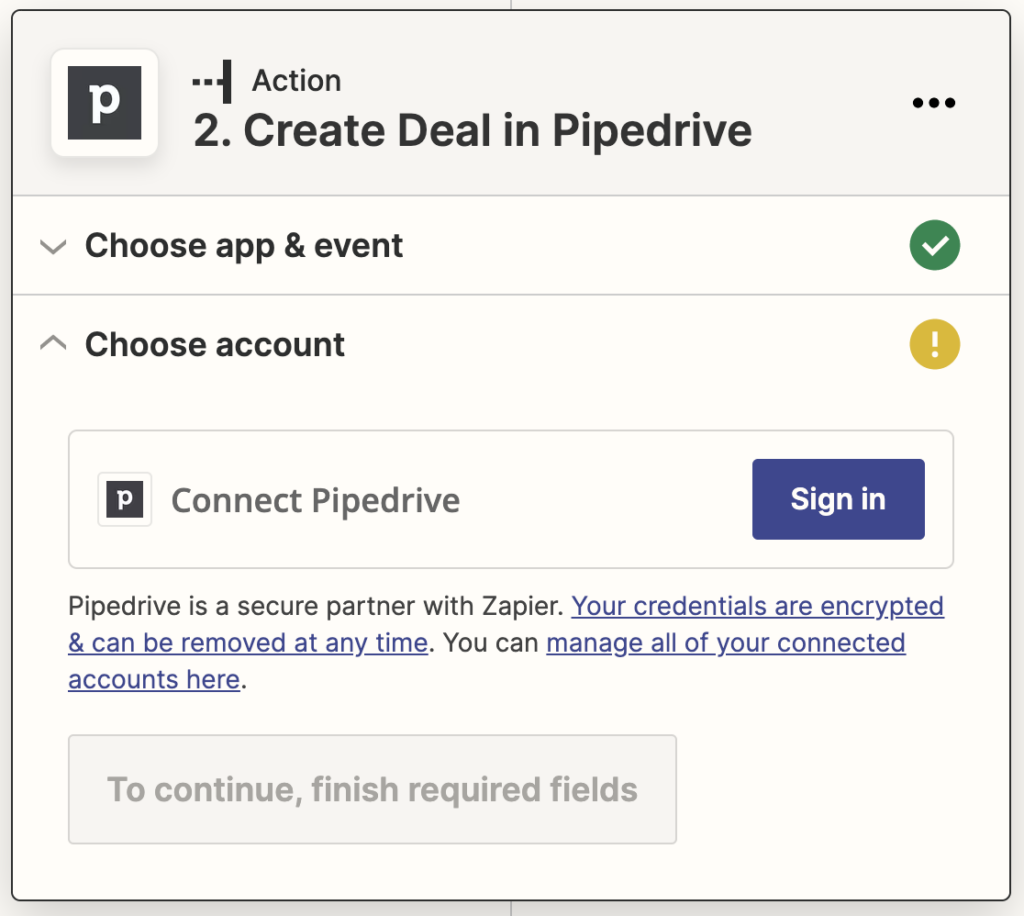Select the Choose account section header

(x=215, y=344)
